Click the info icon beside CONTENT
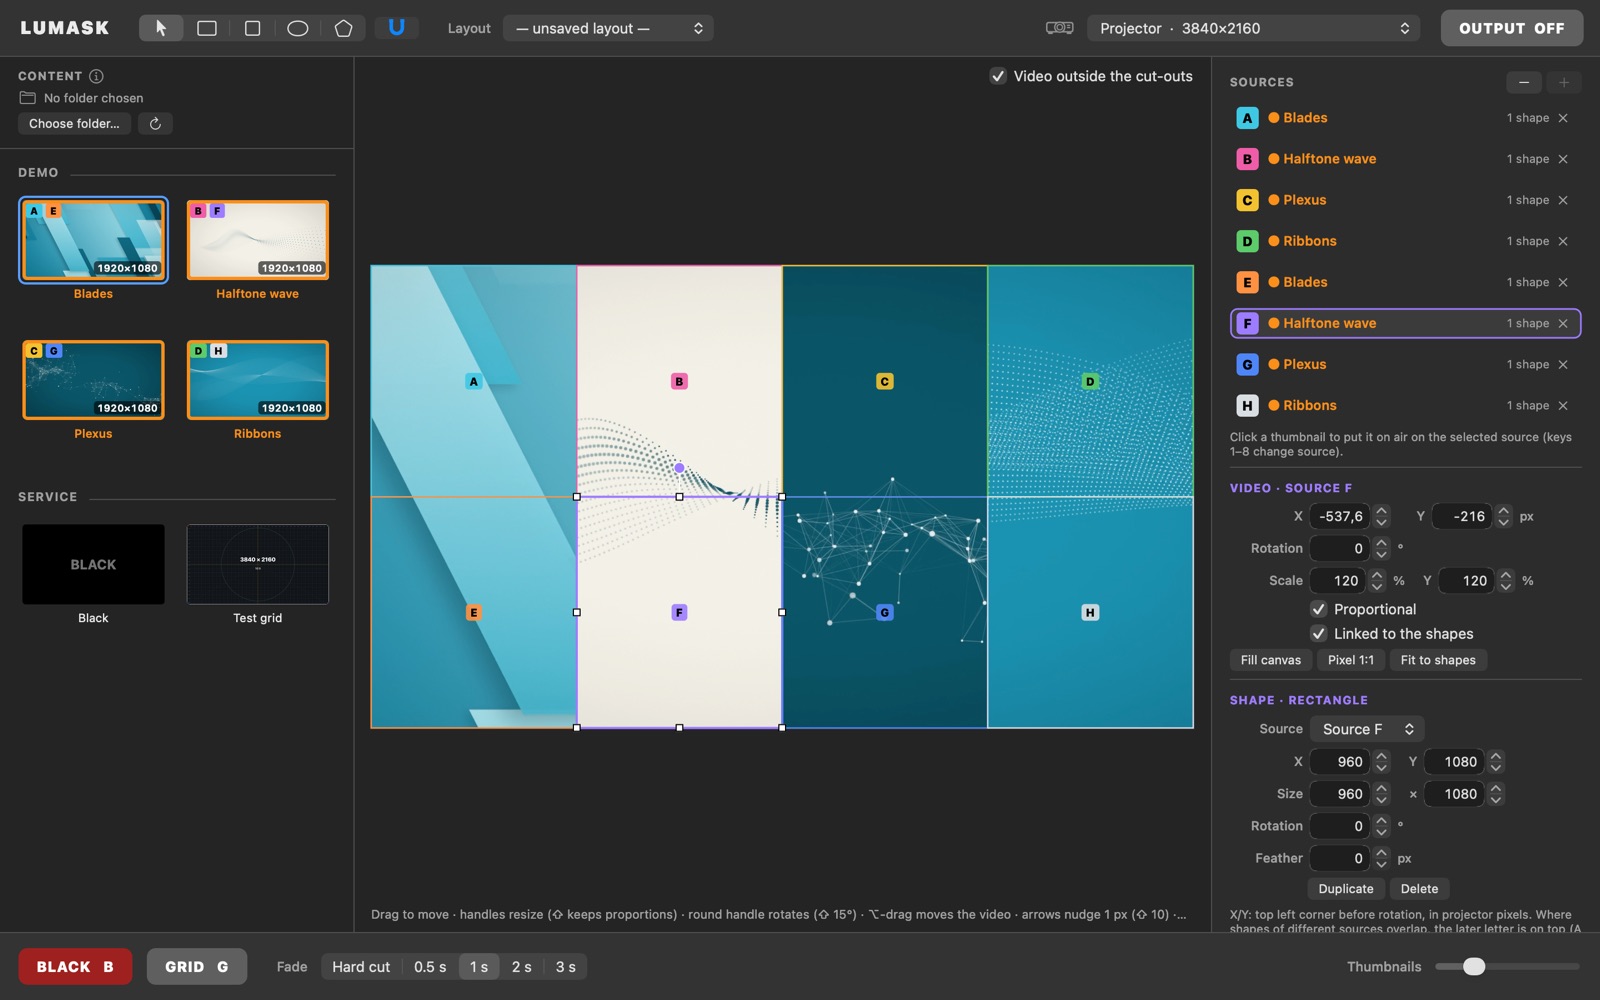 click(96, 76)
